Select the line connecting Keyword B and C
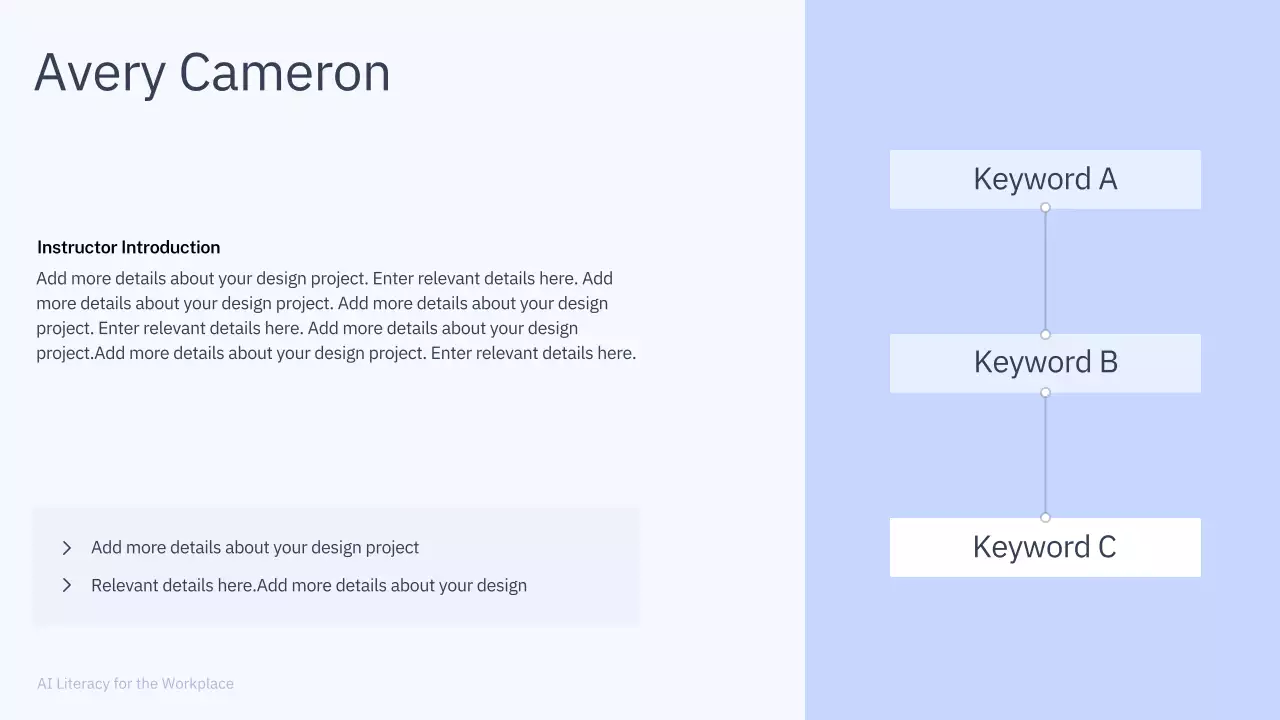This screenshot has height=720, width=1280. [1045, 455]
